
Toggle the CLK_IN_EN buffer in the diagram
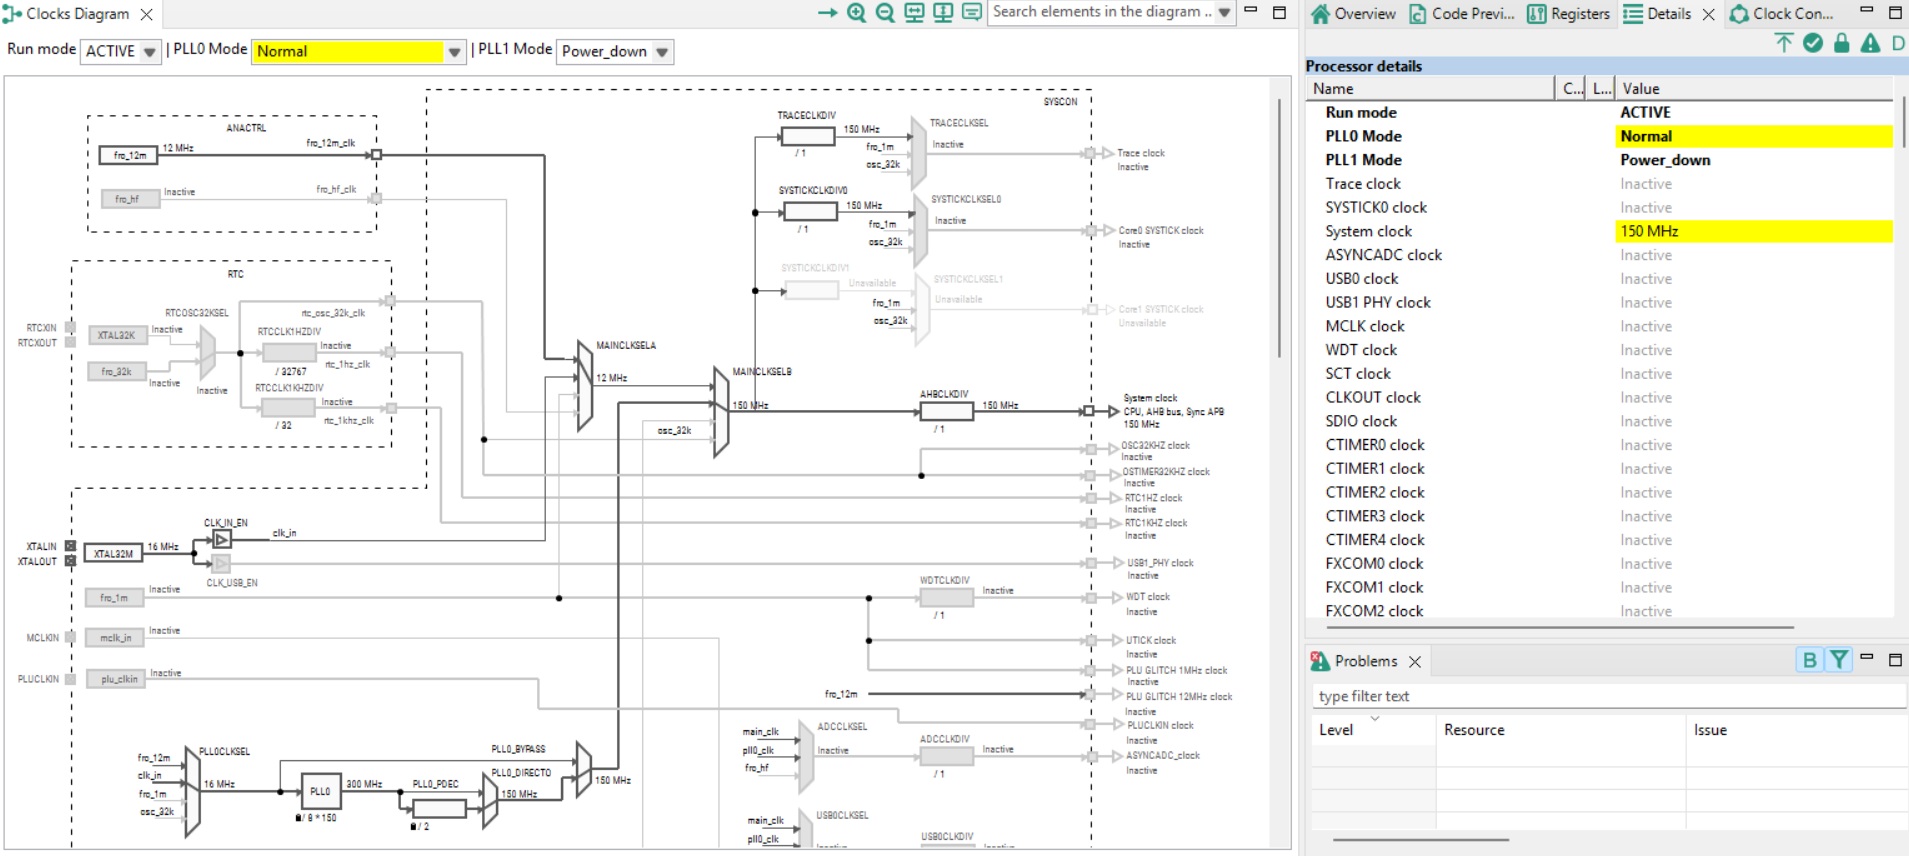coord(222,540)
